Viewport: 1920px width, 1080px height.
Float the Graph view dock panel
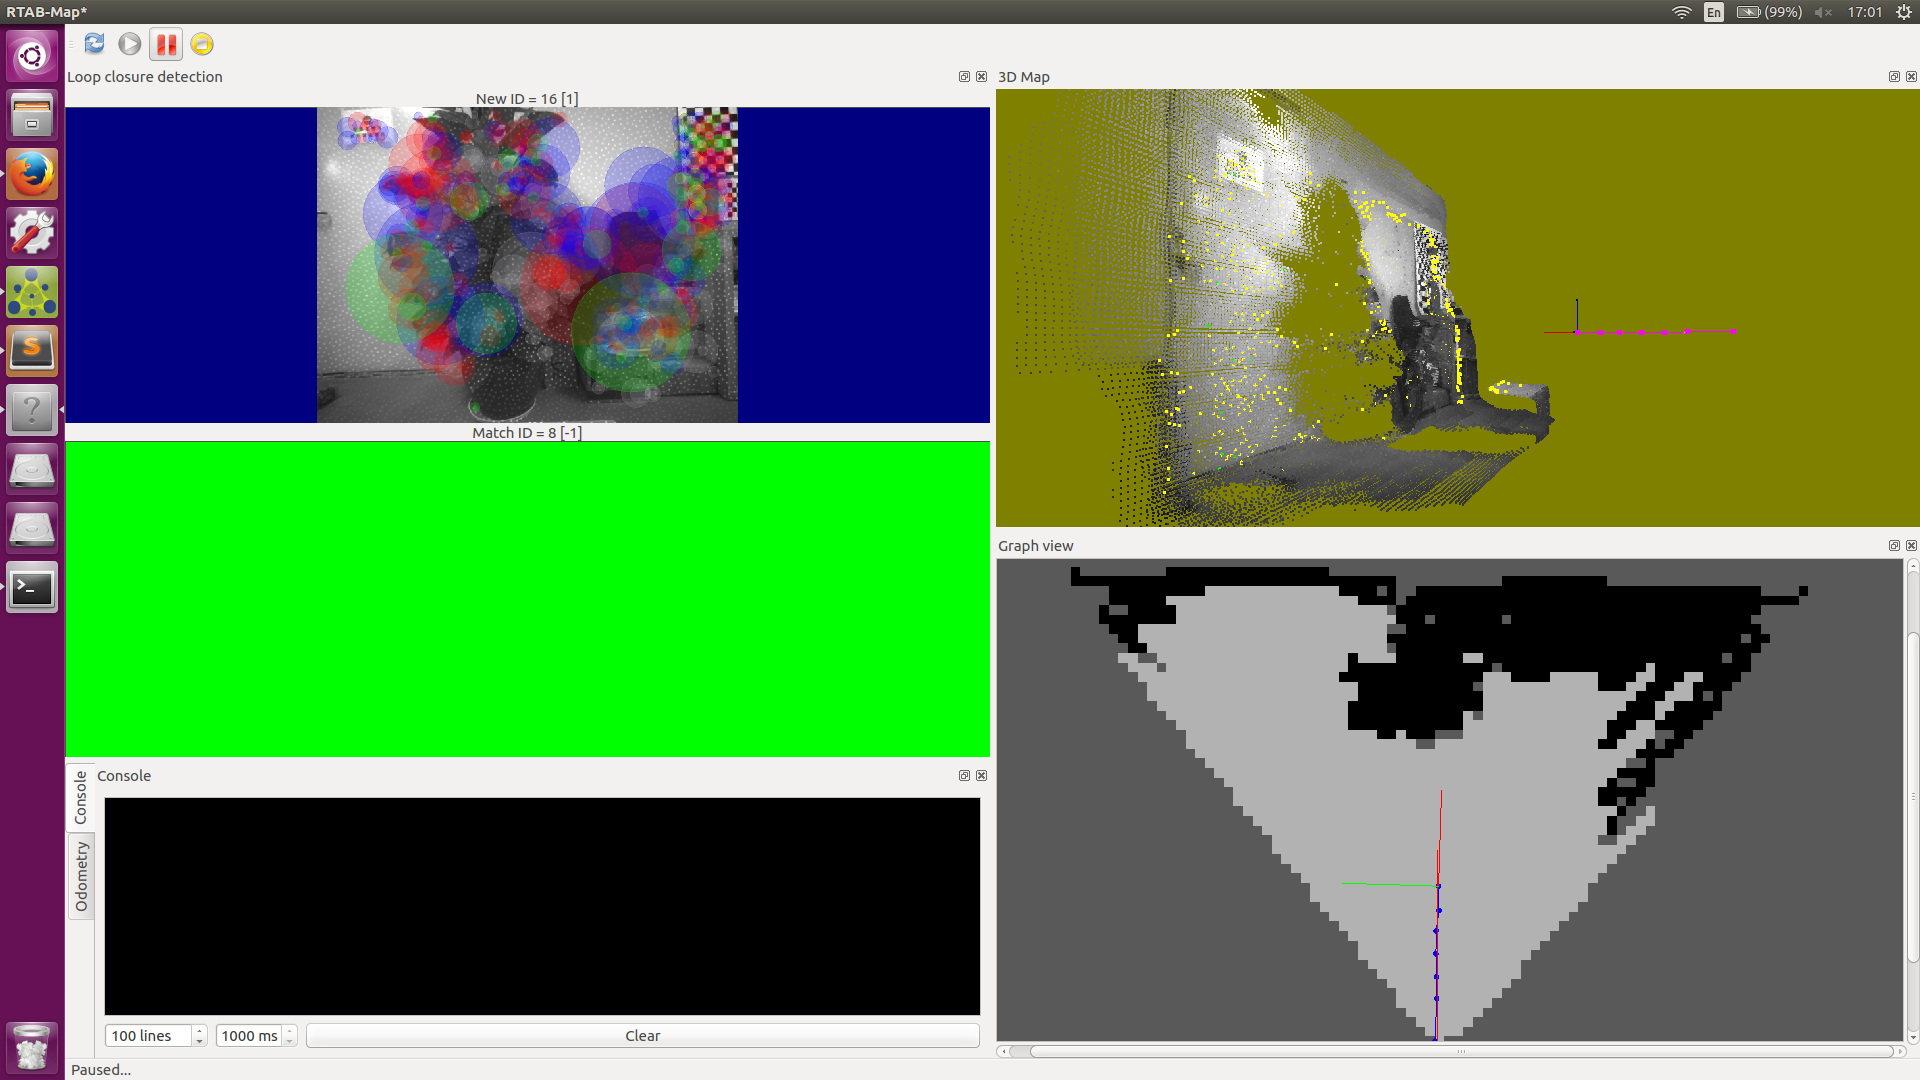click(1894, 546)
